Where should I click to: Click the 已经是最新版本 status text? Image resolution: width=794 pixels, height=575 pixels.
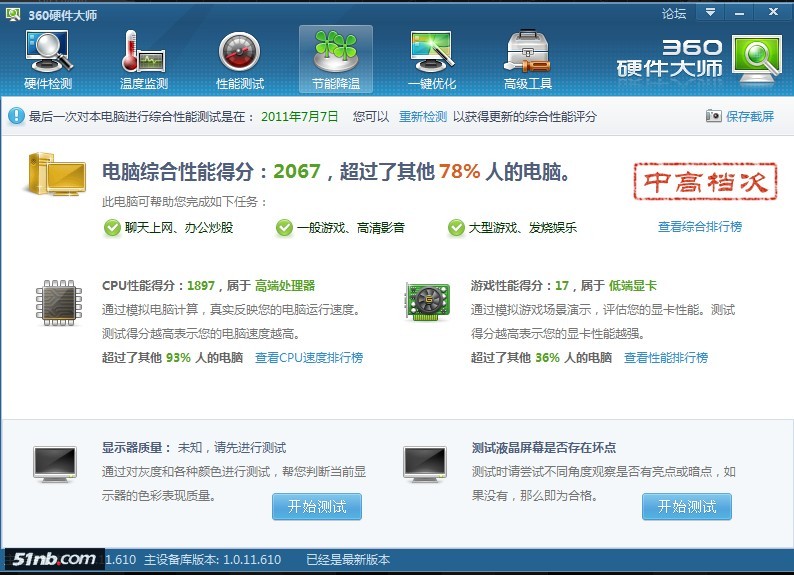[x=348, y=559]
